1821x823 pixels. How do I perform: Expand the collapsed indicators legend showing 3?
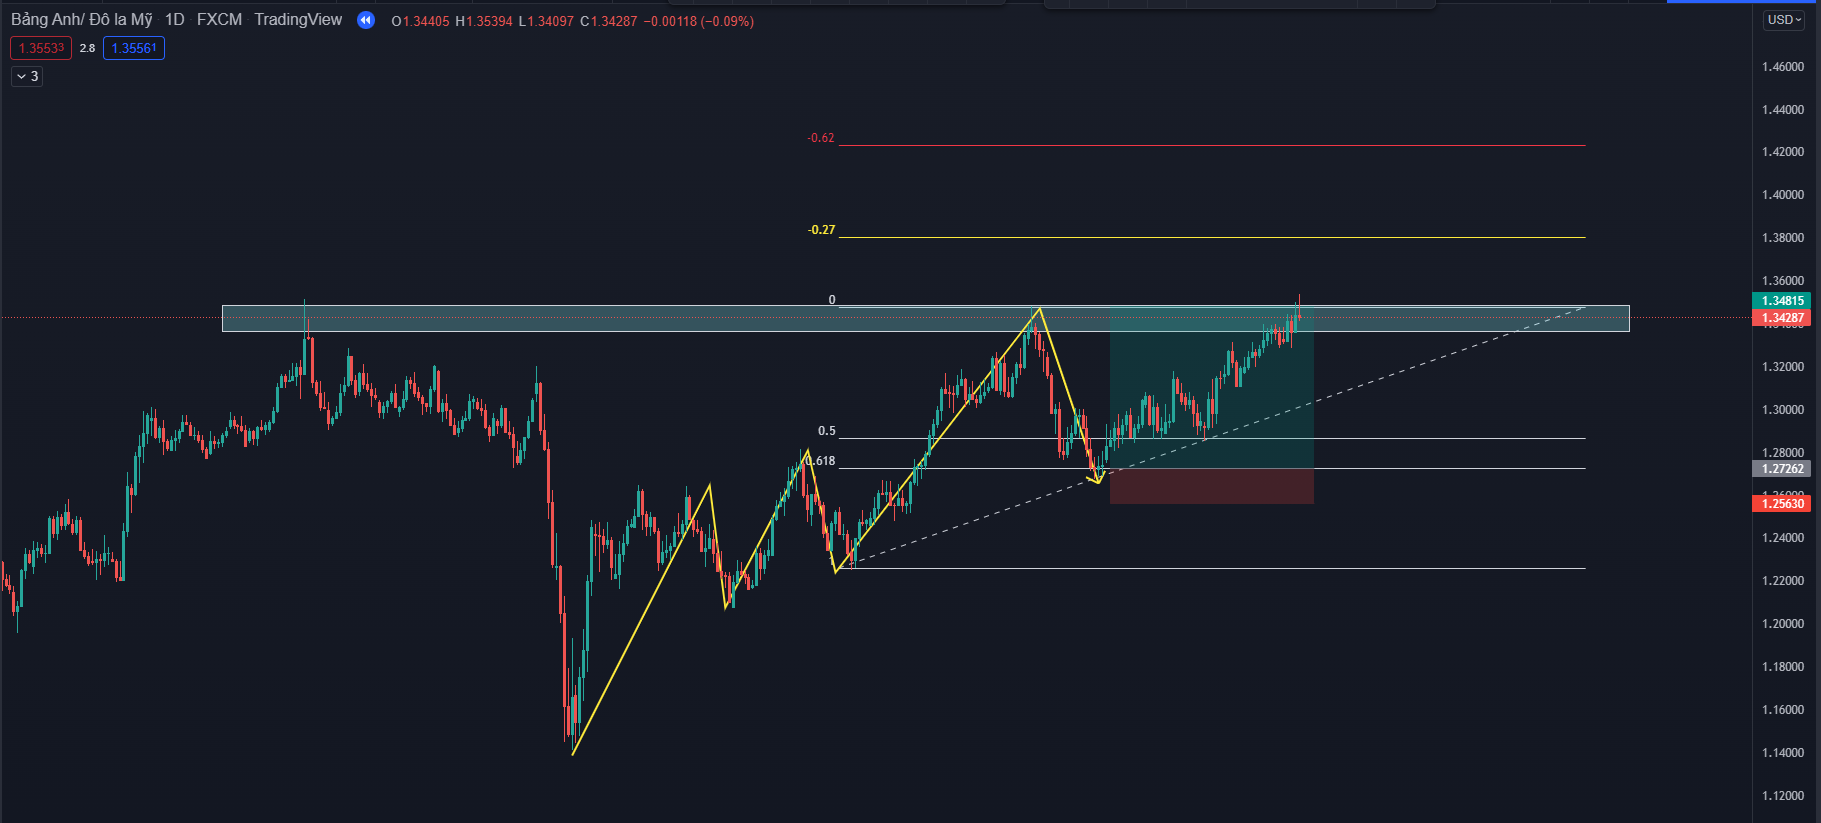click(27, 76)
